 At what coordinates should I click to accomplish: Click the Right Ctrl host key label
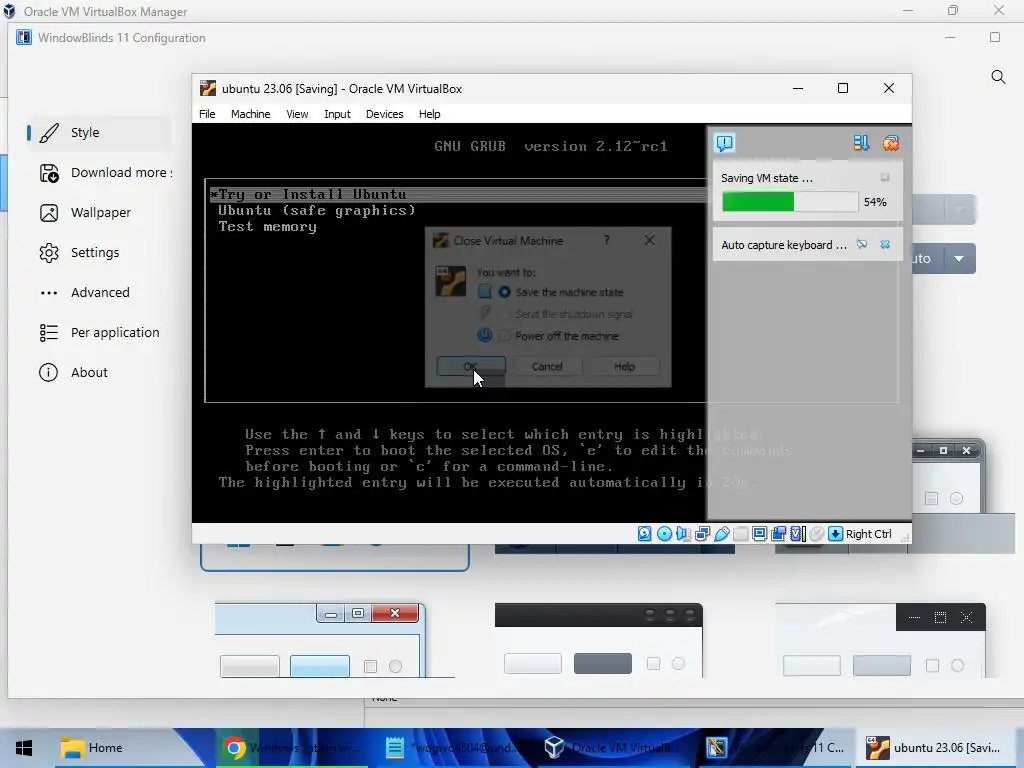(869, 534)
